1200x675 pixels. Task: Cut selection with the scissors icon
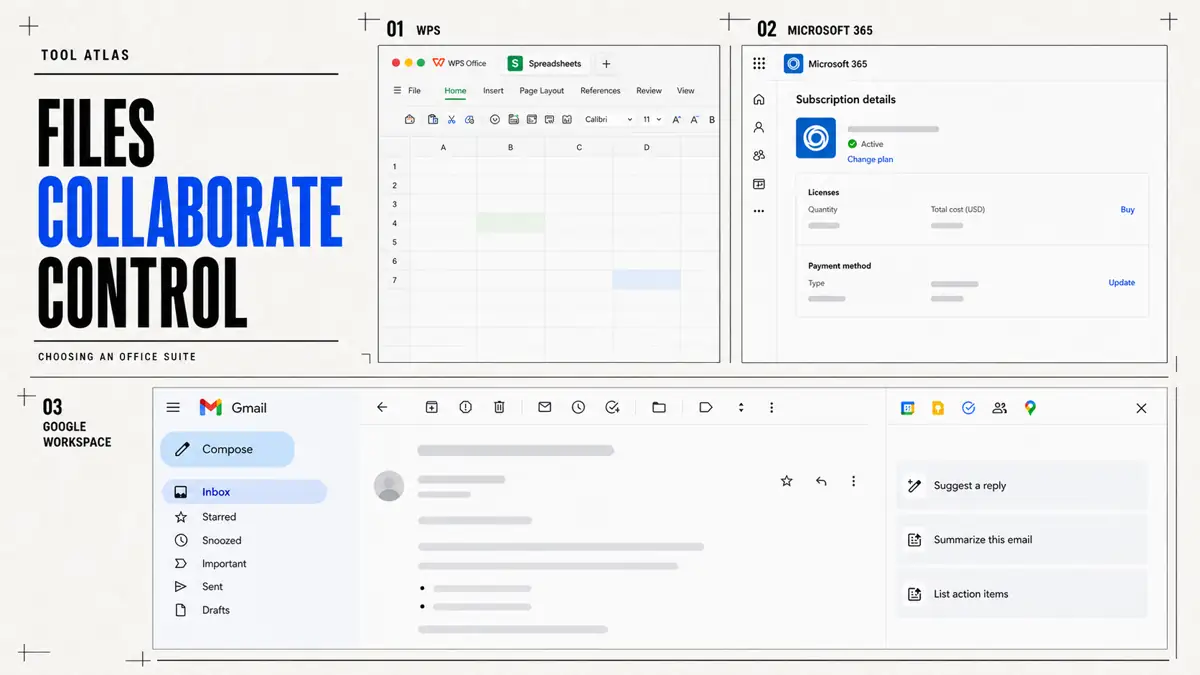(452, 119)
